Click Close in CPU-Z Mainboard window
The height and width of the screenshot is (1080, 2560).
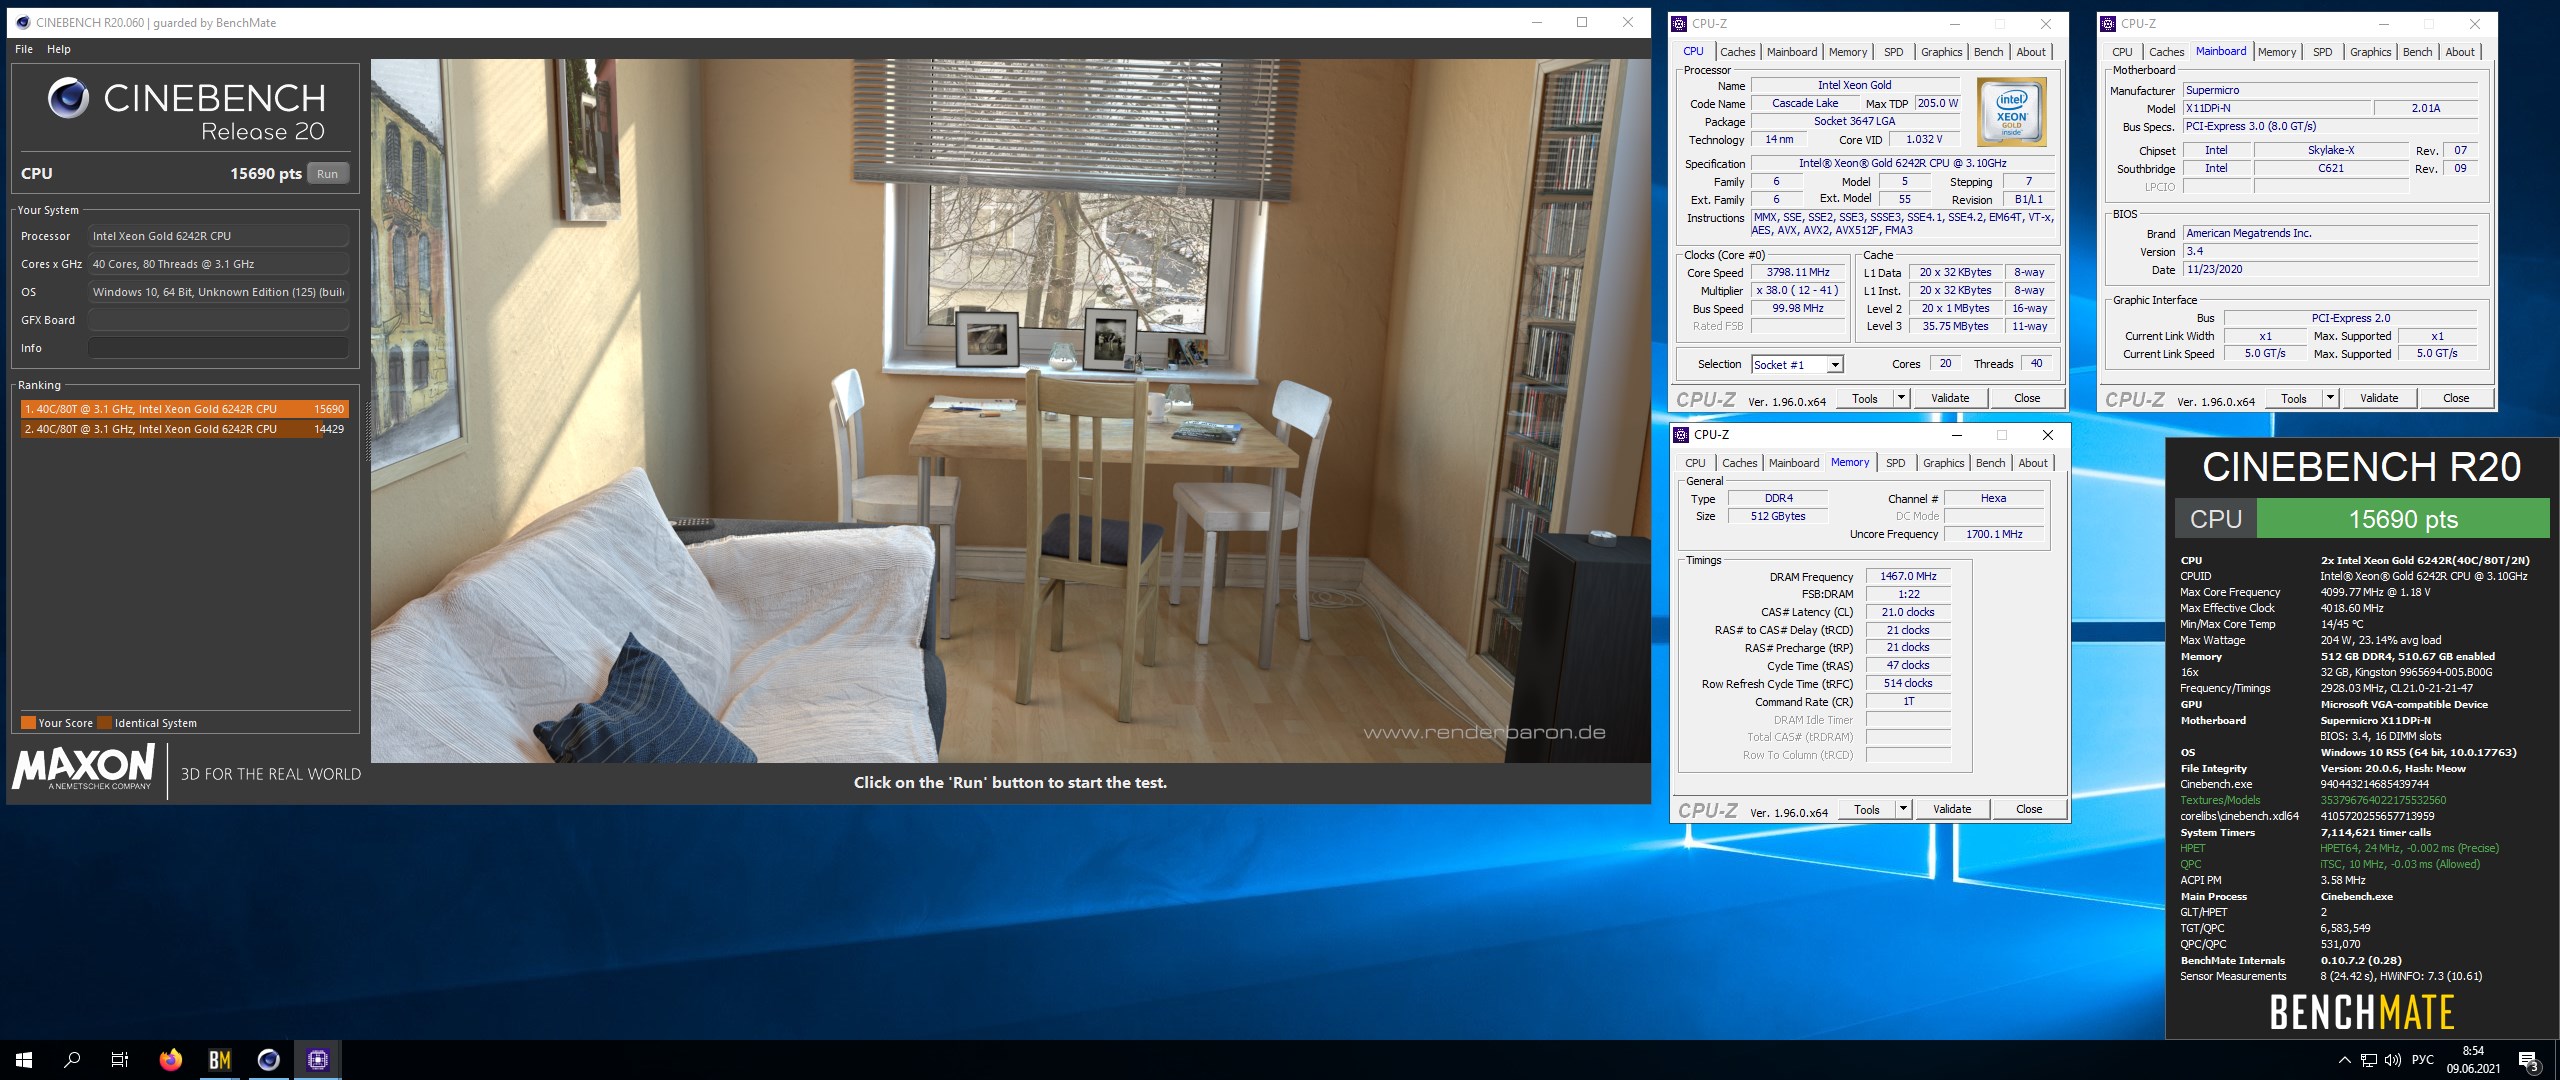coord(2456,398)
